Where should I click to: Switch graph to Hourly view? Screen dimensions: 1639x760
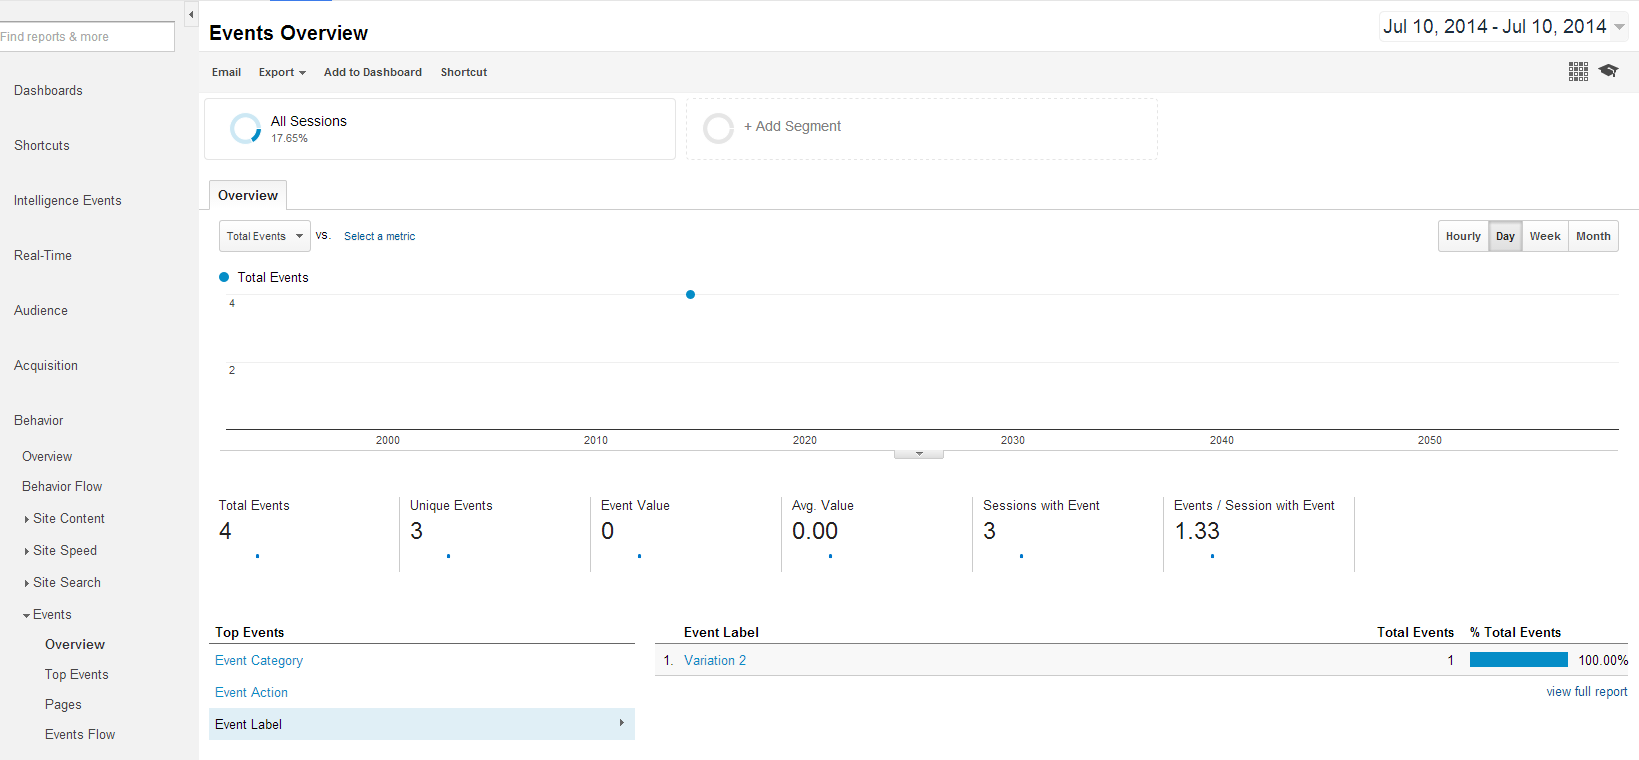(1463, 236)
